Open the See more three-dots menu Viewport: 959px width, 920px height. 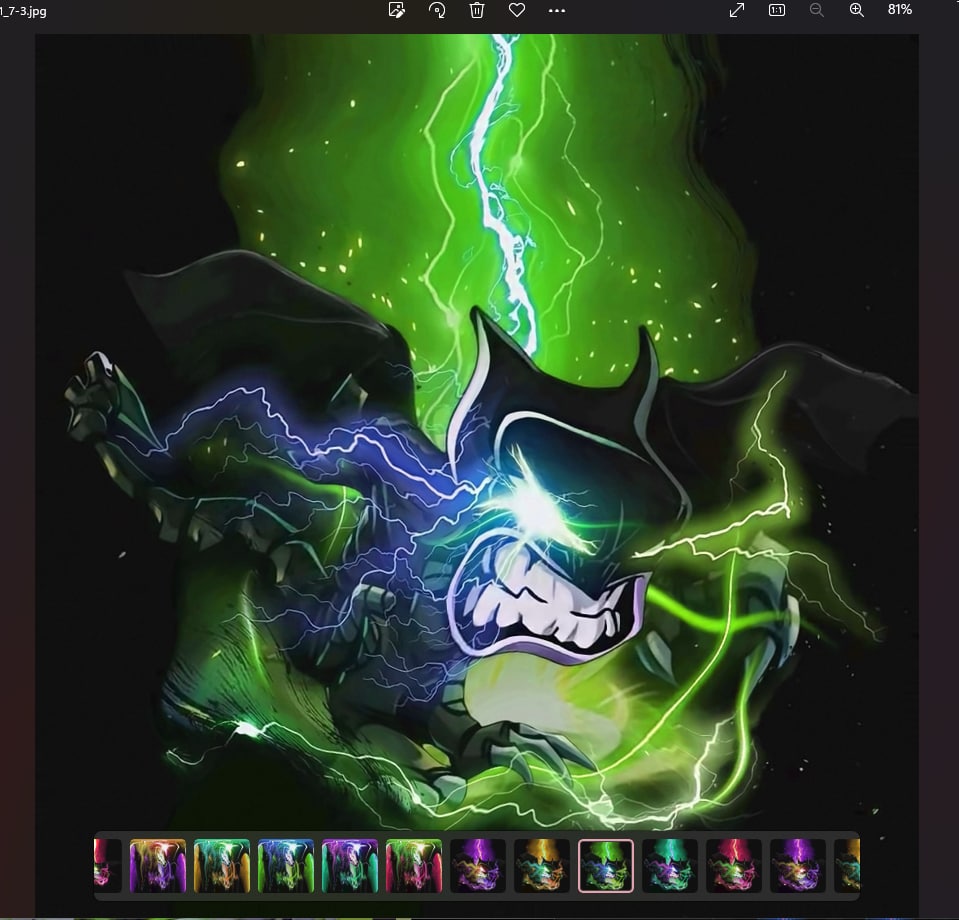pos(557,10)
